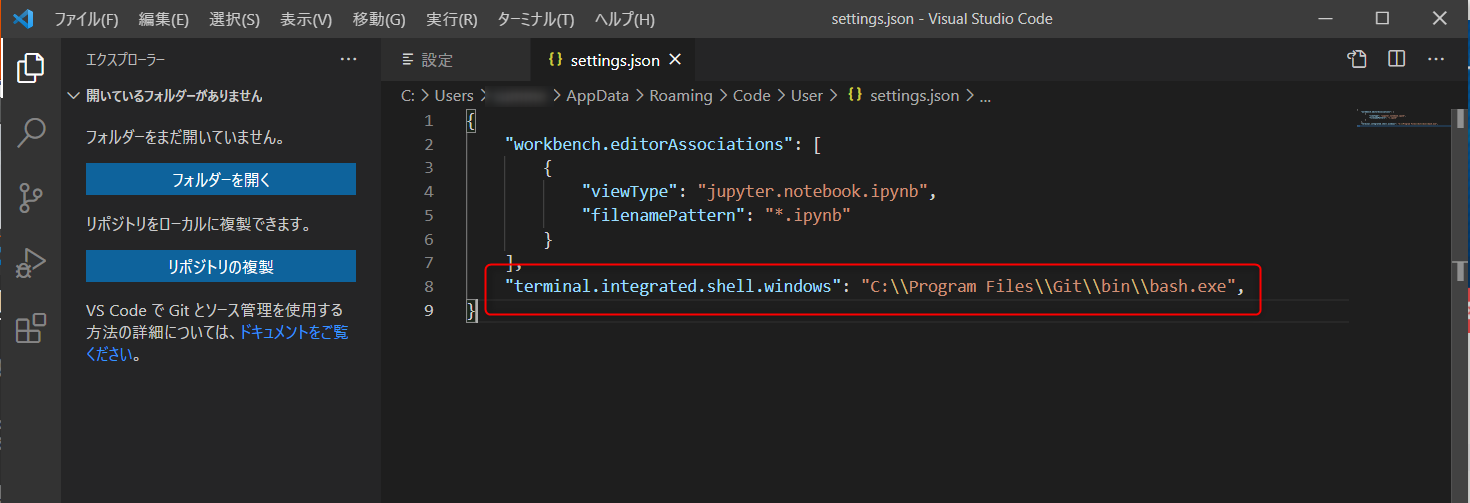Open ターミナル(T) menu
The width and height of the screenshot is (1470, 503).
[535, 19]
